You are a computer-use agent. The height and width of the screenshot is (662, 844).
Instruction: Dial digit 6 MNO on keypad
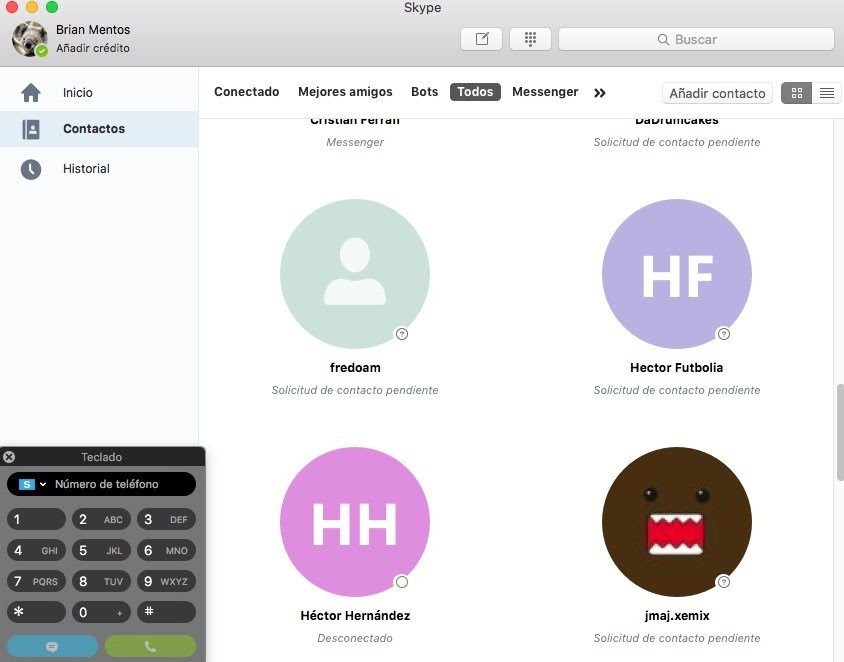click(166, 550)
